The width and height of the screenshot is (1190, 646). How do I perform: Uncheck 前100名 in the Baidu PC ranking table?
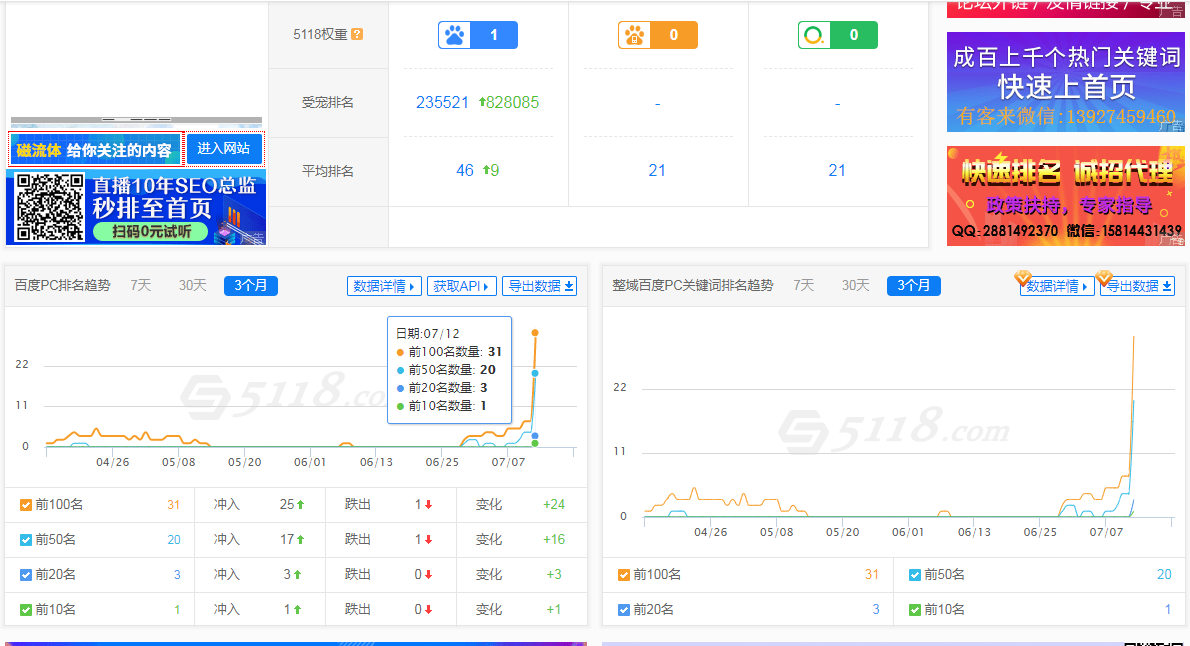coord(26,505)
